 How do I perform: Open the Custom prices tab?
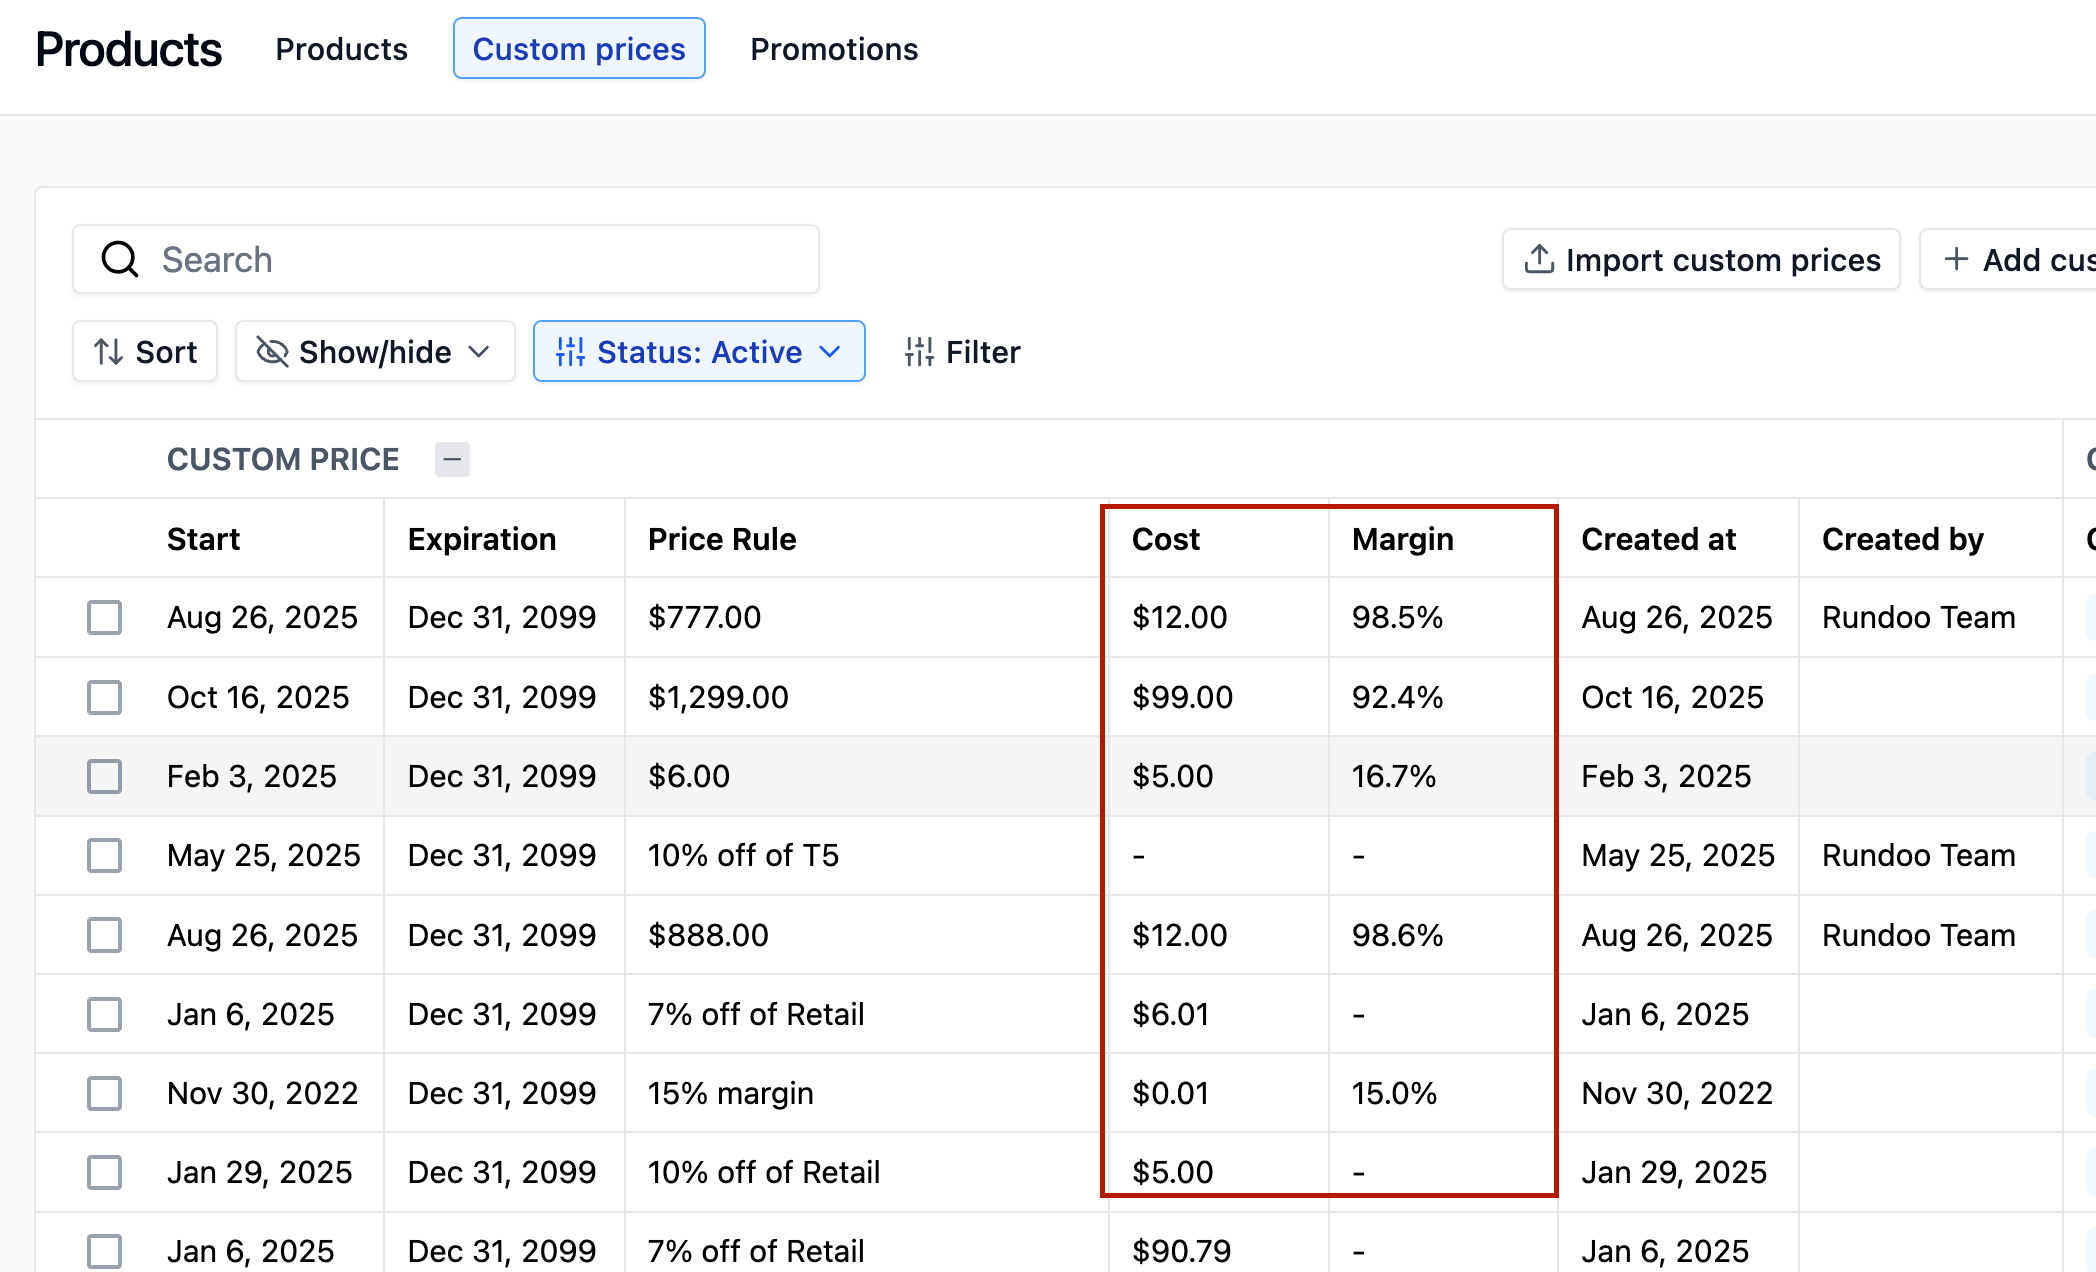(x=579, y=49)
